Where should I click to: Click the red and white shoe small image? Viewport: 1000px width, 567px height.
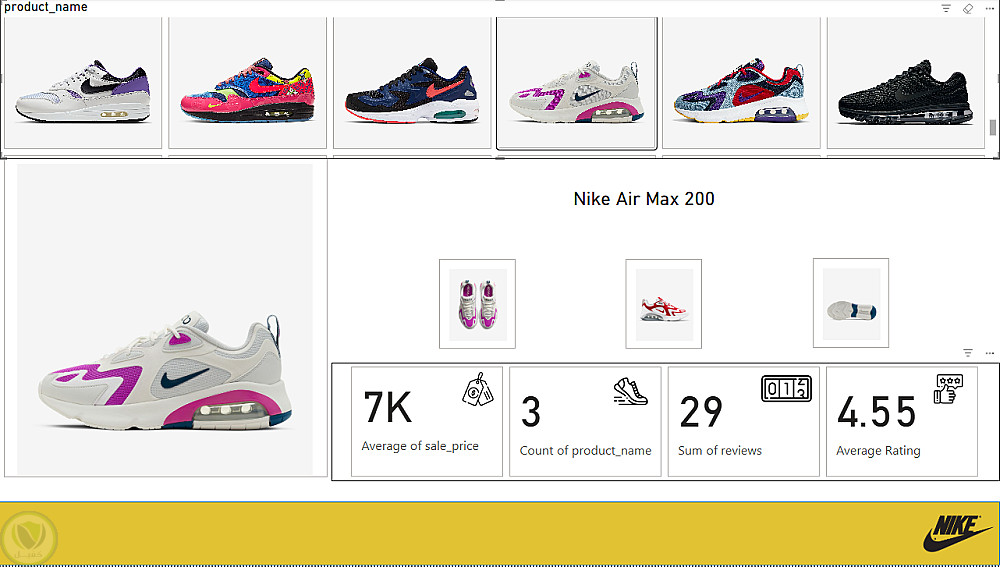(663, 304)
